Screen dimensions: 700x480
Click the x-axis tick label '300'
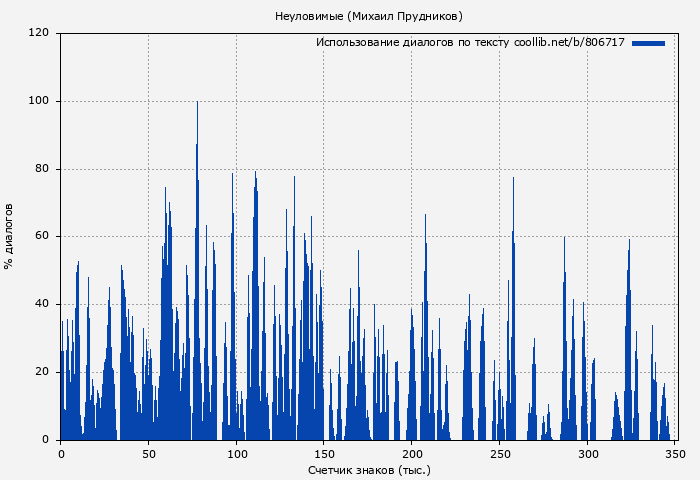point(587,452)
